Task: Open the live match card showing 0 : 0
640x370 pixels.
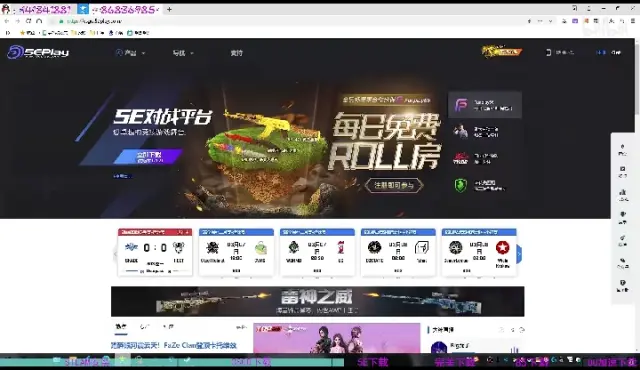Action: point(155,252)
